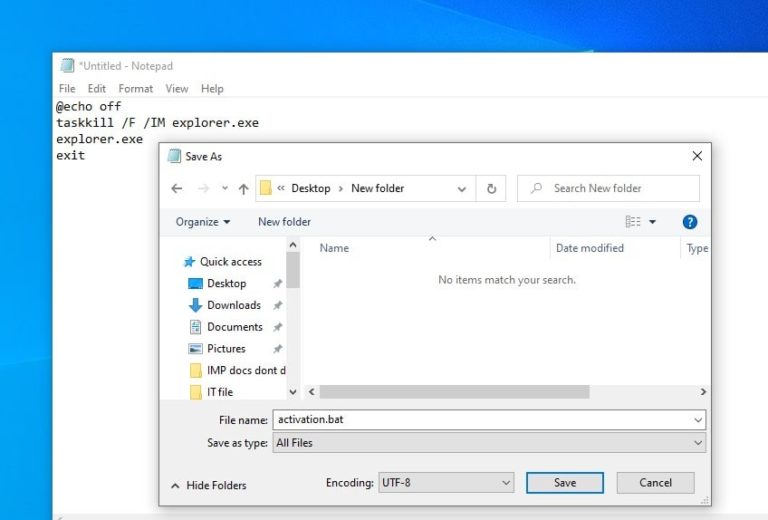The height and width of the screenshot is (520, 768).
Task: Open Desktop folder in sidebar
Action: [x=226, y=283]
